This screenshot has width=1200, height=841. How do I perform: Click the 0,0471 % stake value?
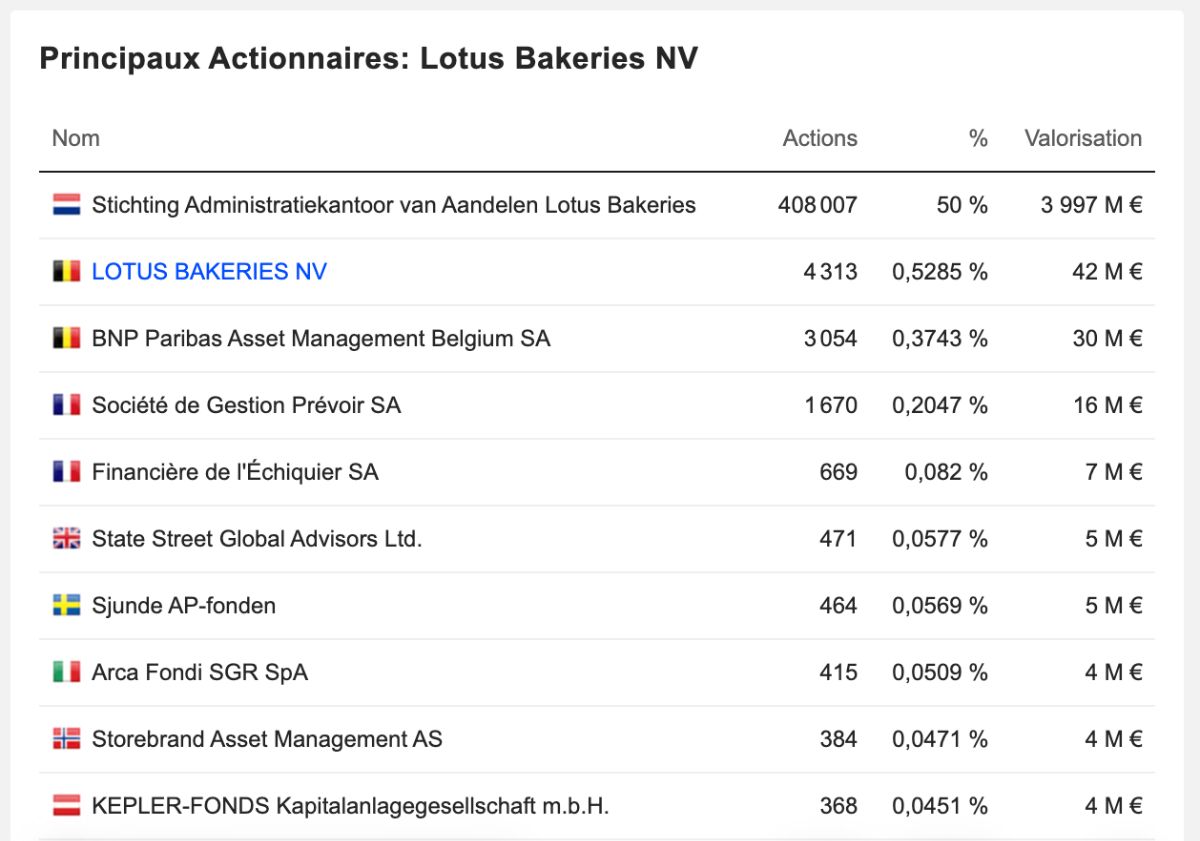(940, 739)
